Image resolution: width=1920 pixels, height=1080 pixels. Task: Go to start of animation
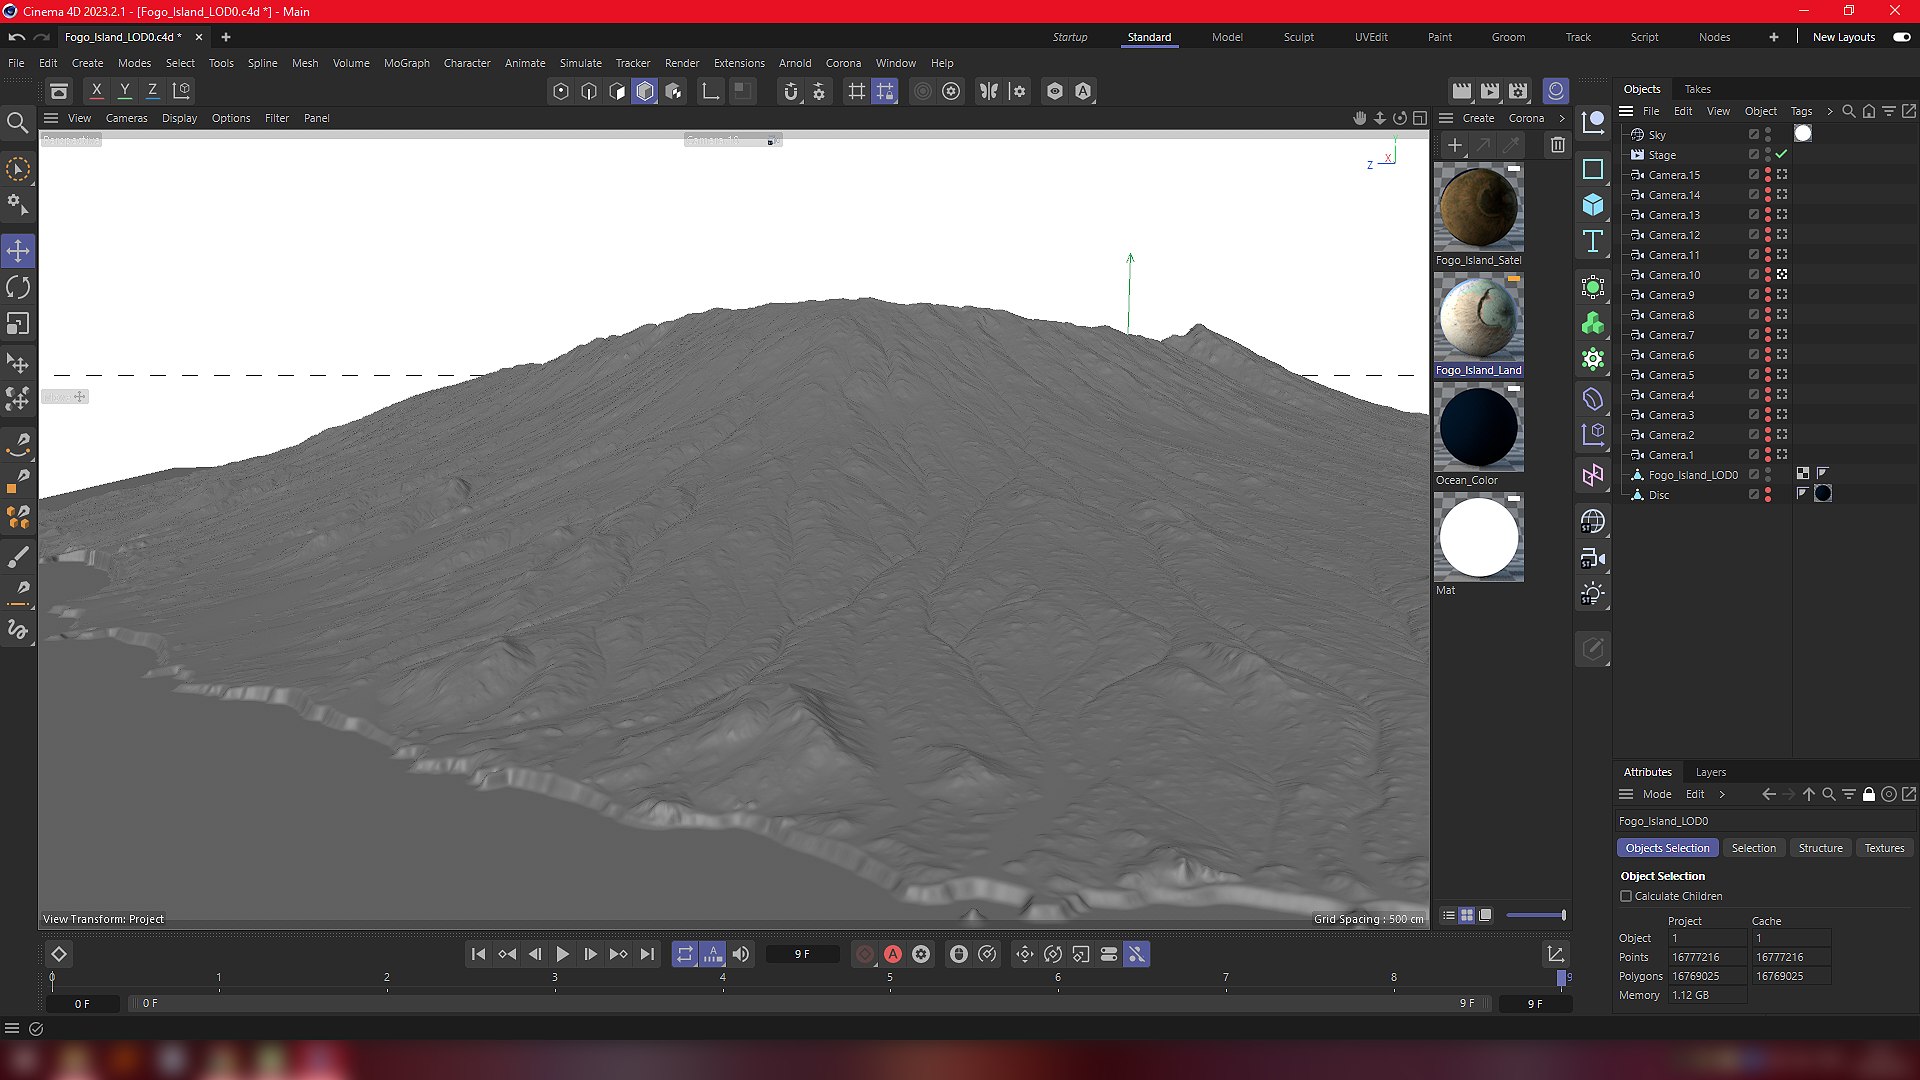478,954
